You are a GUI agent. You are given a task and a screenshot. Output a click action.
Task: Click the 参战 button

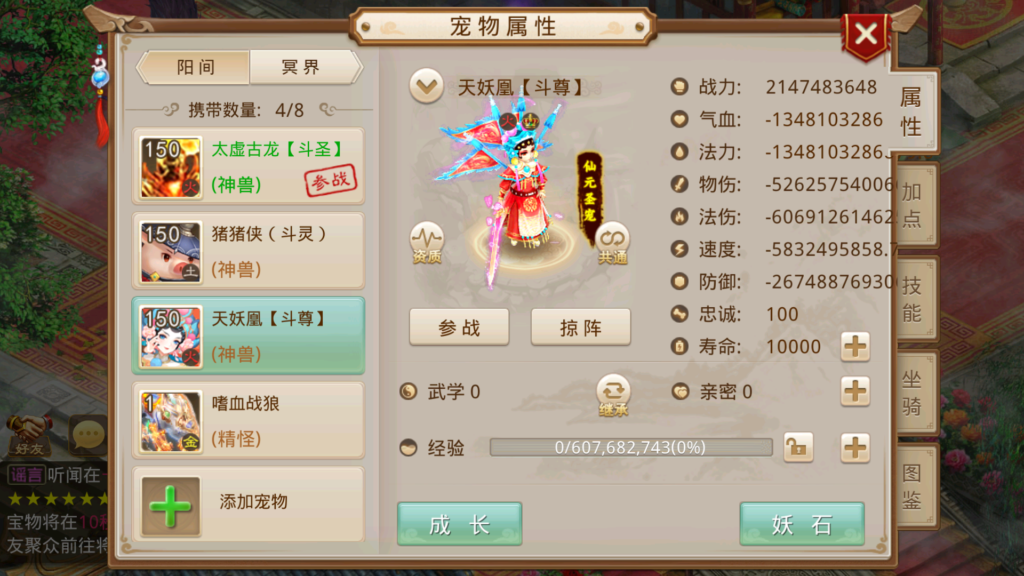click(x=459, y=327)
